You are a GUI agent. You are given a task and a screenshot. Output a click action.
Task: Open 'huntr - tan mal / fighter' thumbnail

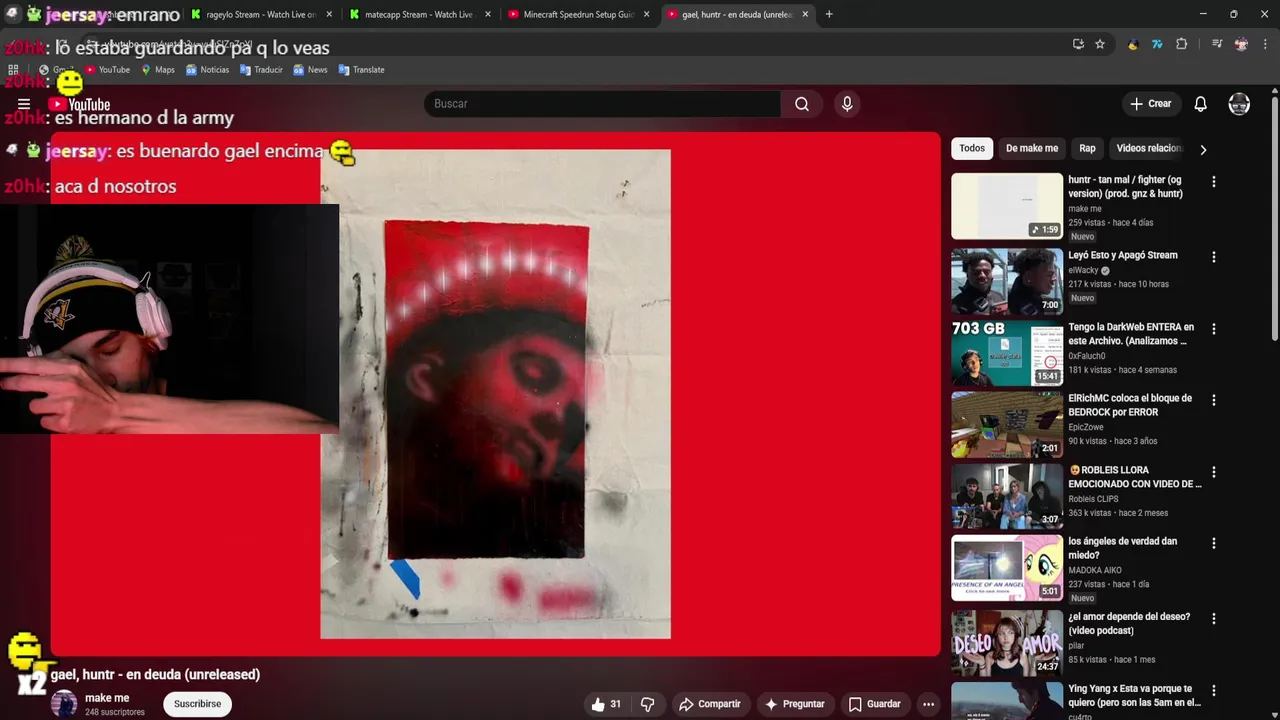tap(1007, 206)
